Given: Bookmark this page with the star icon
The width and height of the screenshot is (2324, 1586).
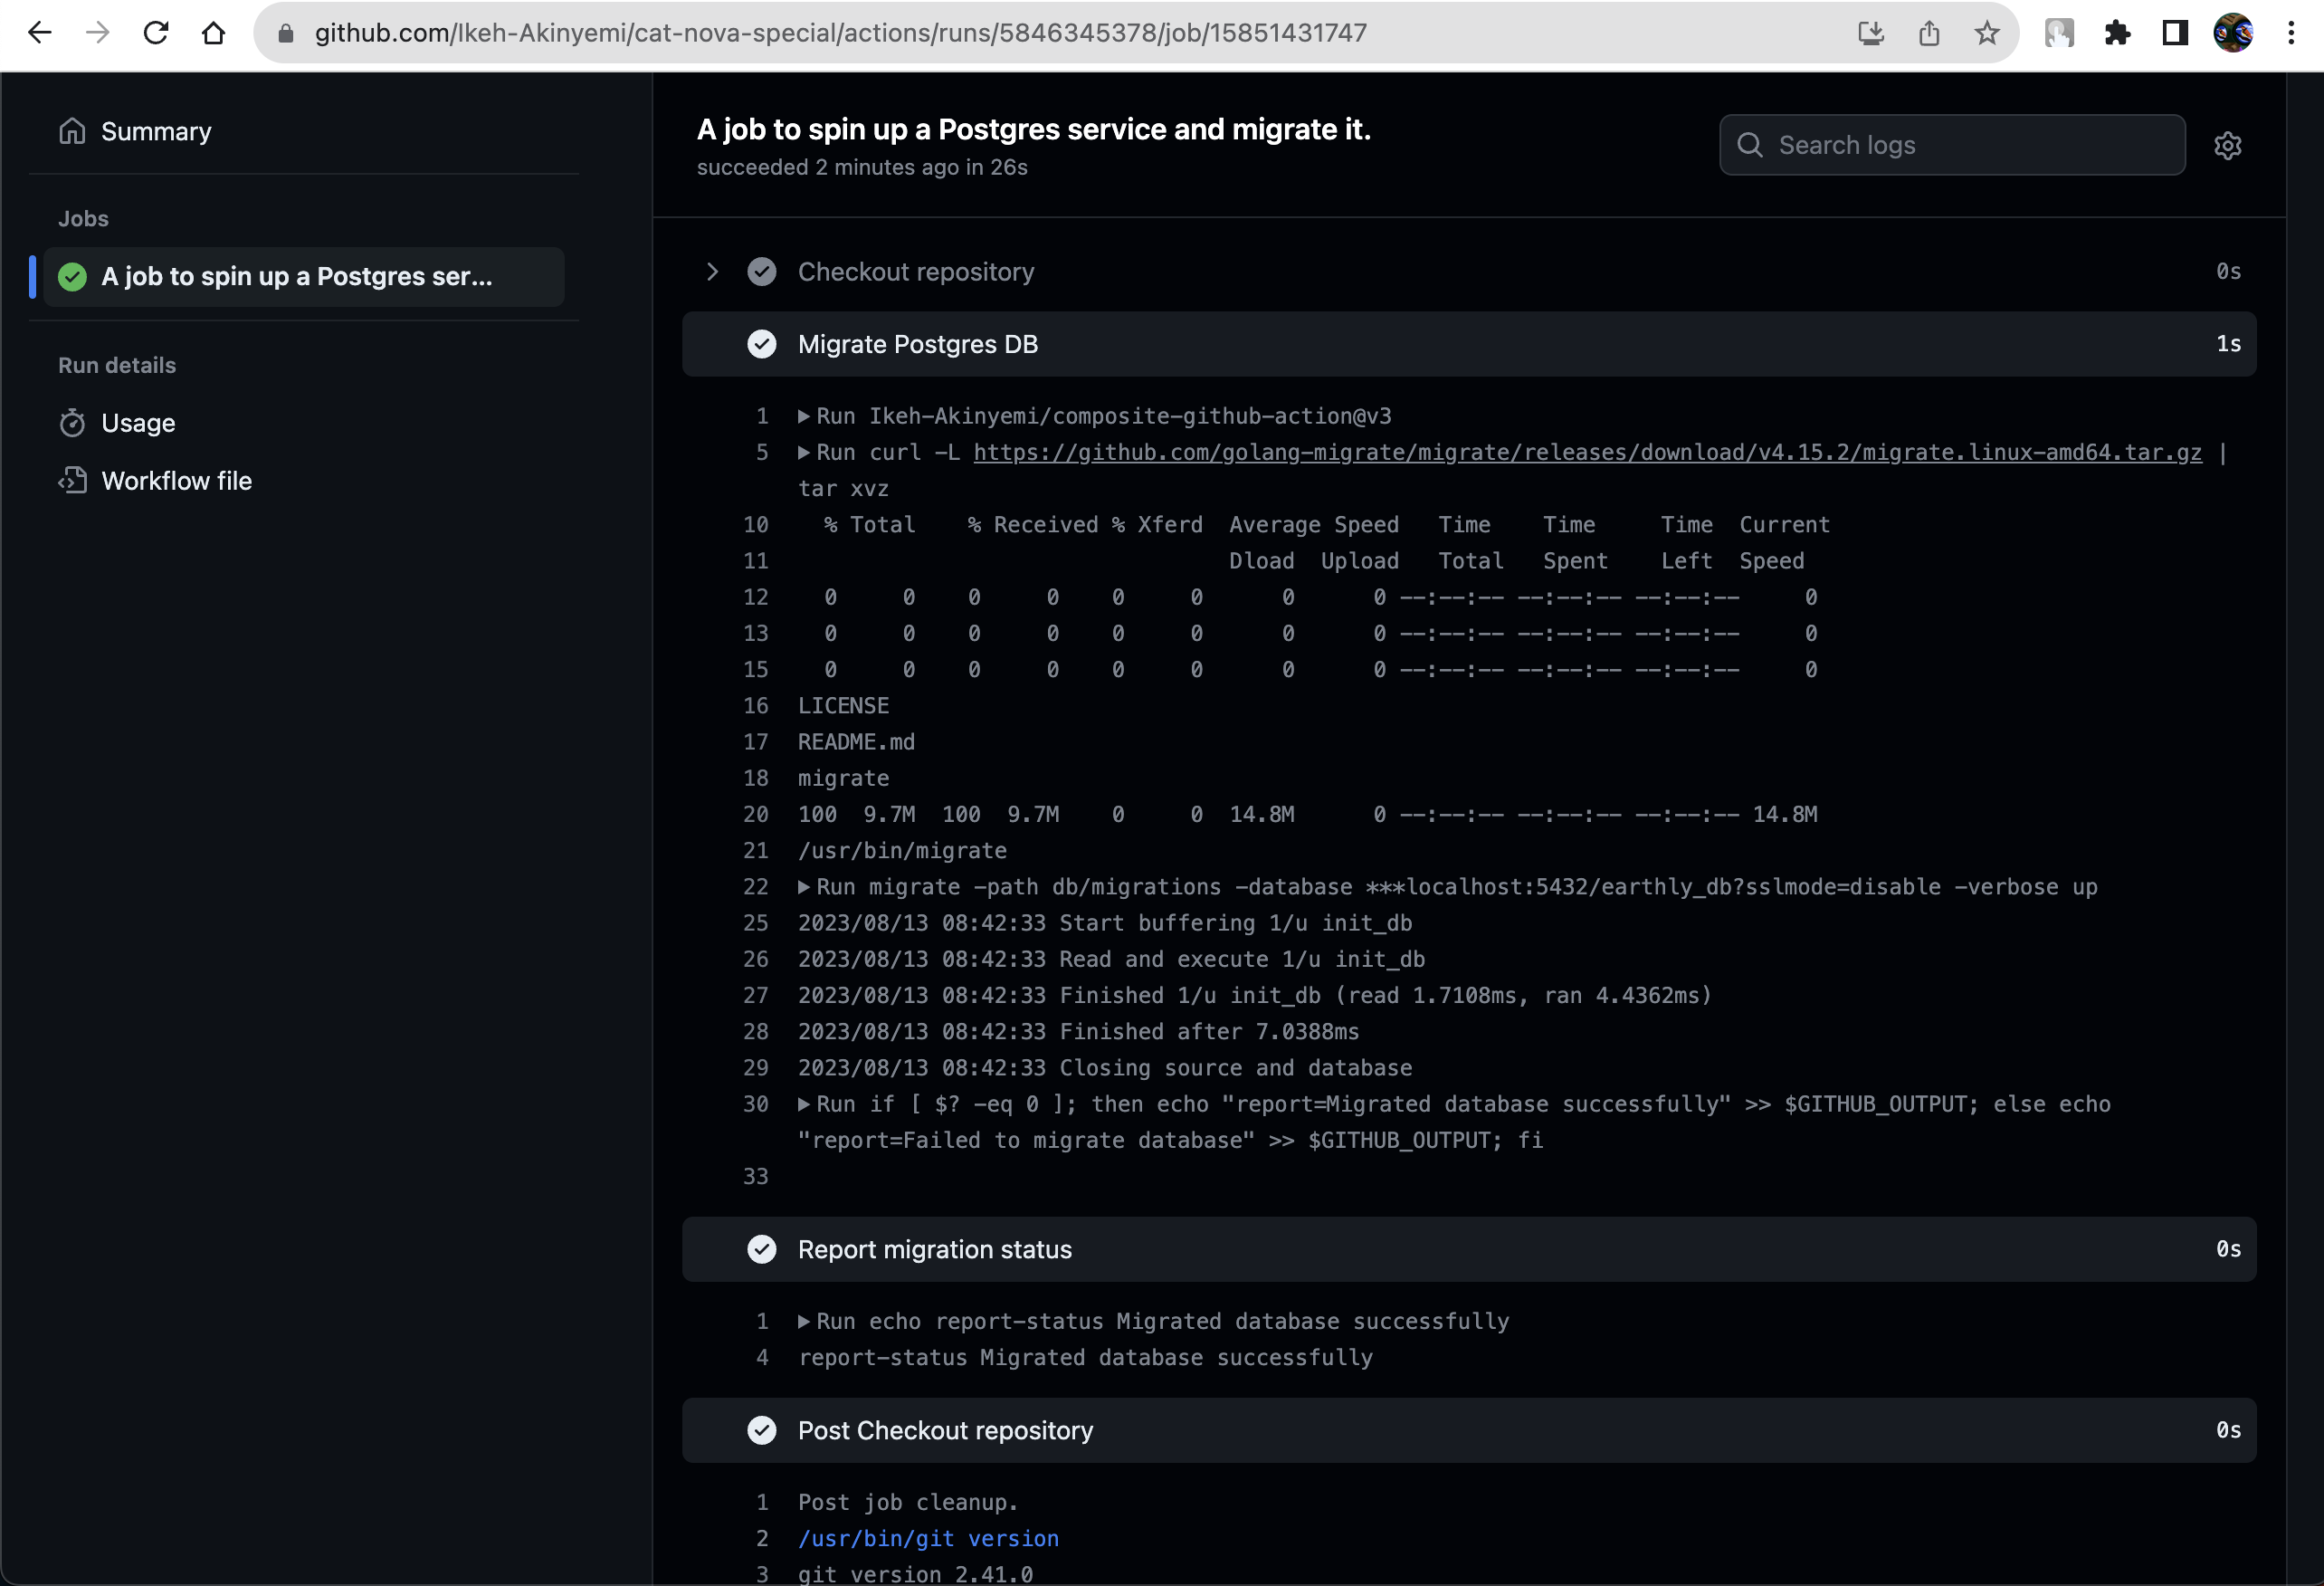Looking at the screenshot, I should point(1987,33).
